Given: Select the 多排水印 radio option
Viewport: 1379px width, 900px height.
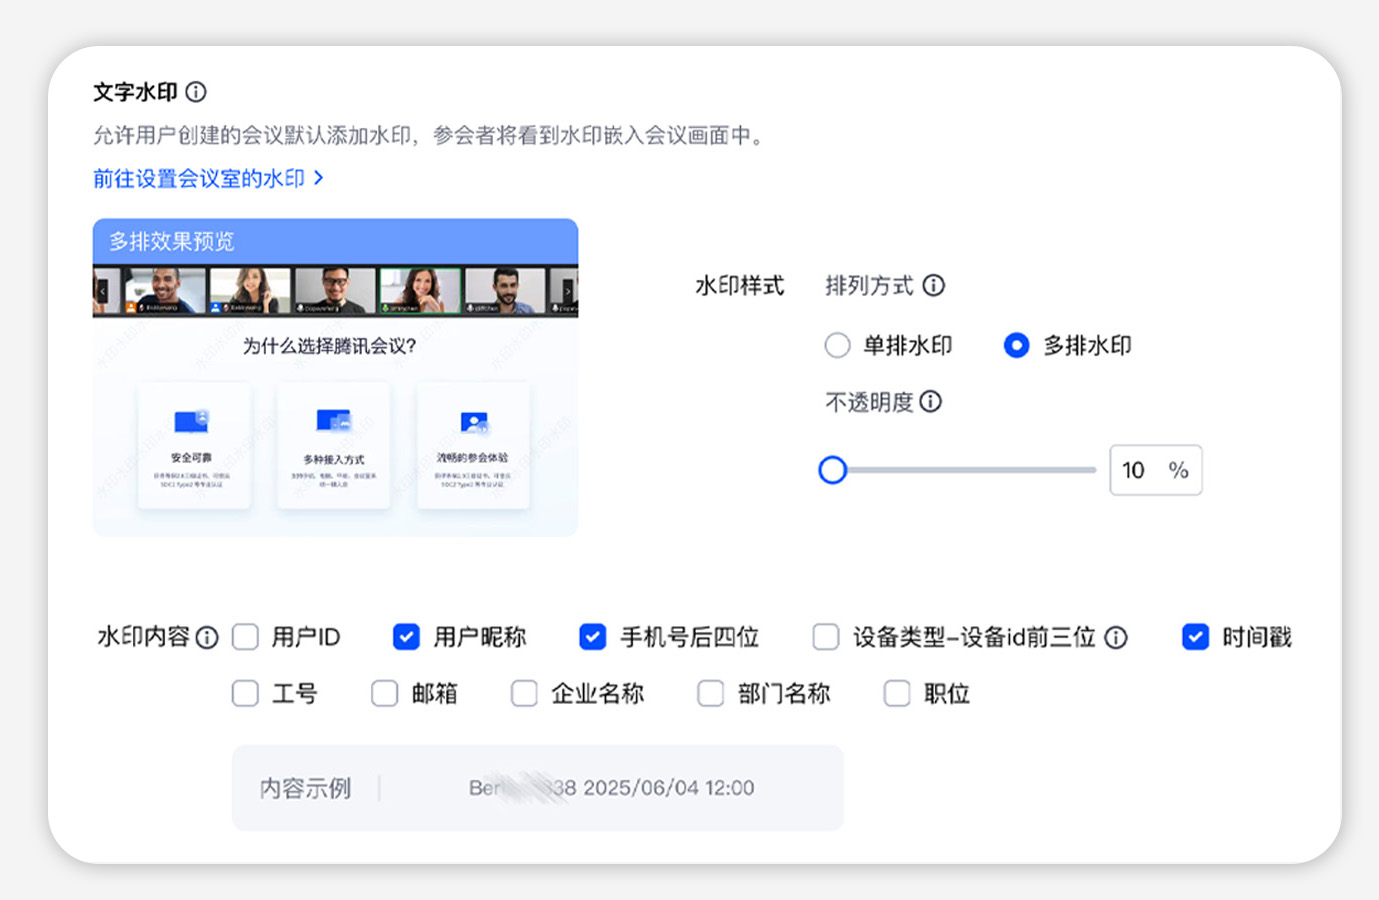Looking at the screenshot, I should (1016, 346).
